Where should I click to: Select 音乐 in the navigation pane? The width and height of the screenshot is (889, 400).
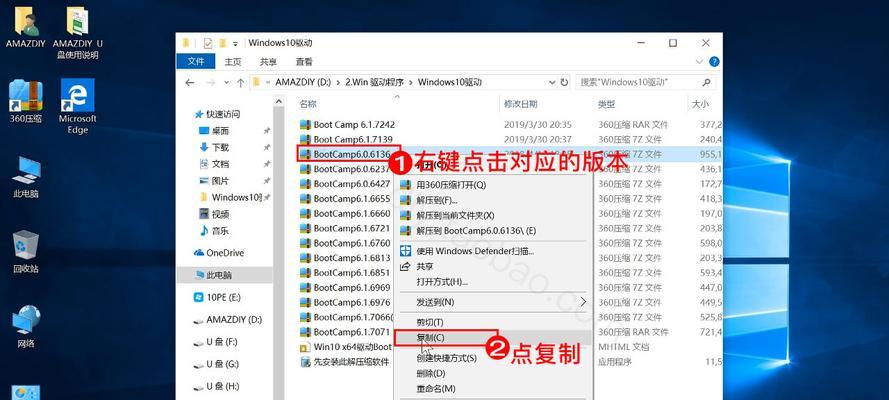click(x=220, y=231)
